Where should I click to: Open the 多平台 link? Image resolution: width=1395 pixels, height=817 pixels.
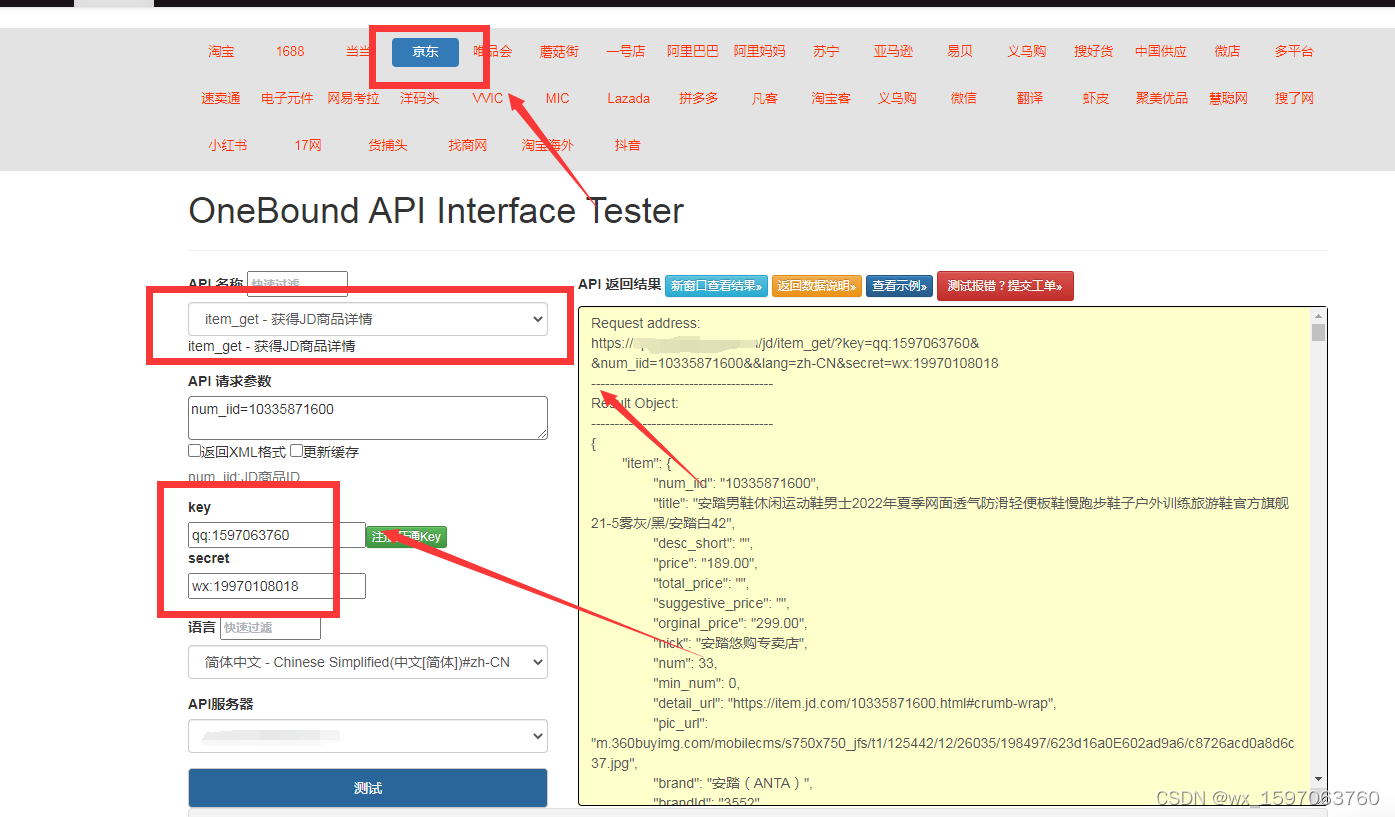point(1294,51)
